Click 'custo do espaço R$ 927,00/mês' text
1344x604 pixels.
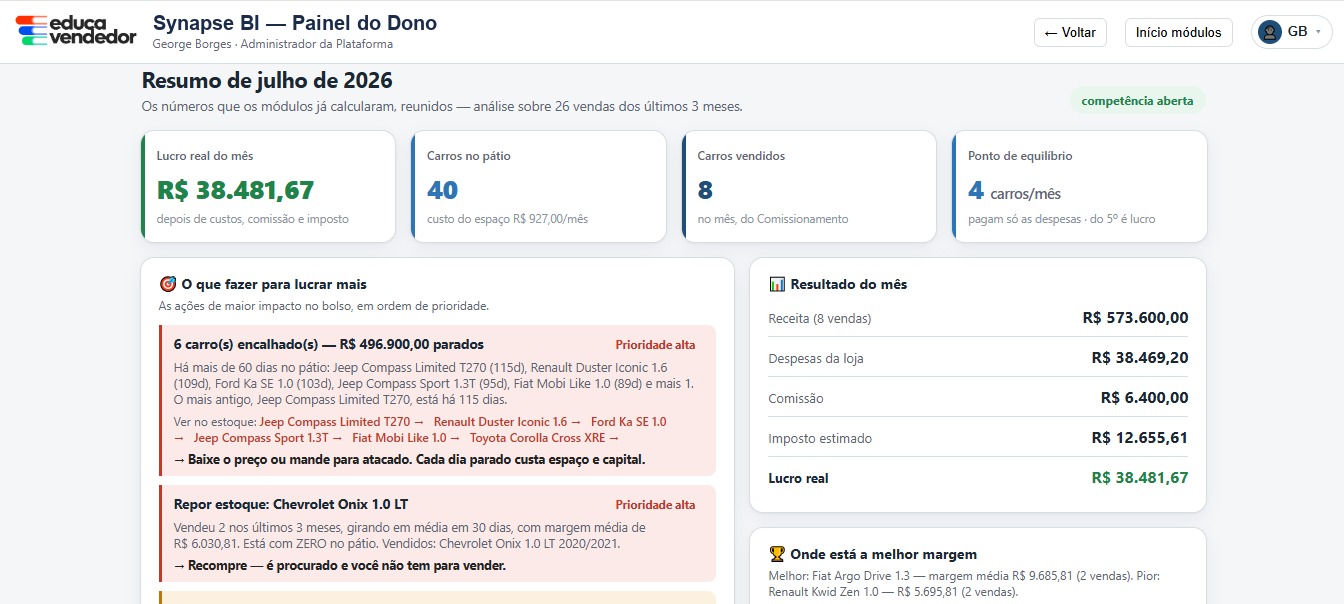(x=508, y=219)
